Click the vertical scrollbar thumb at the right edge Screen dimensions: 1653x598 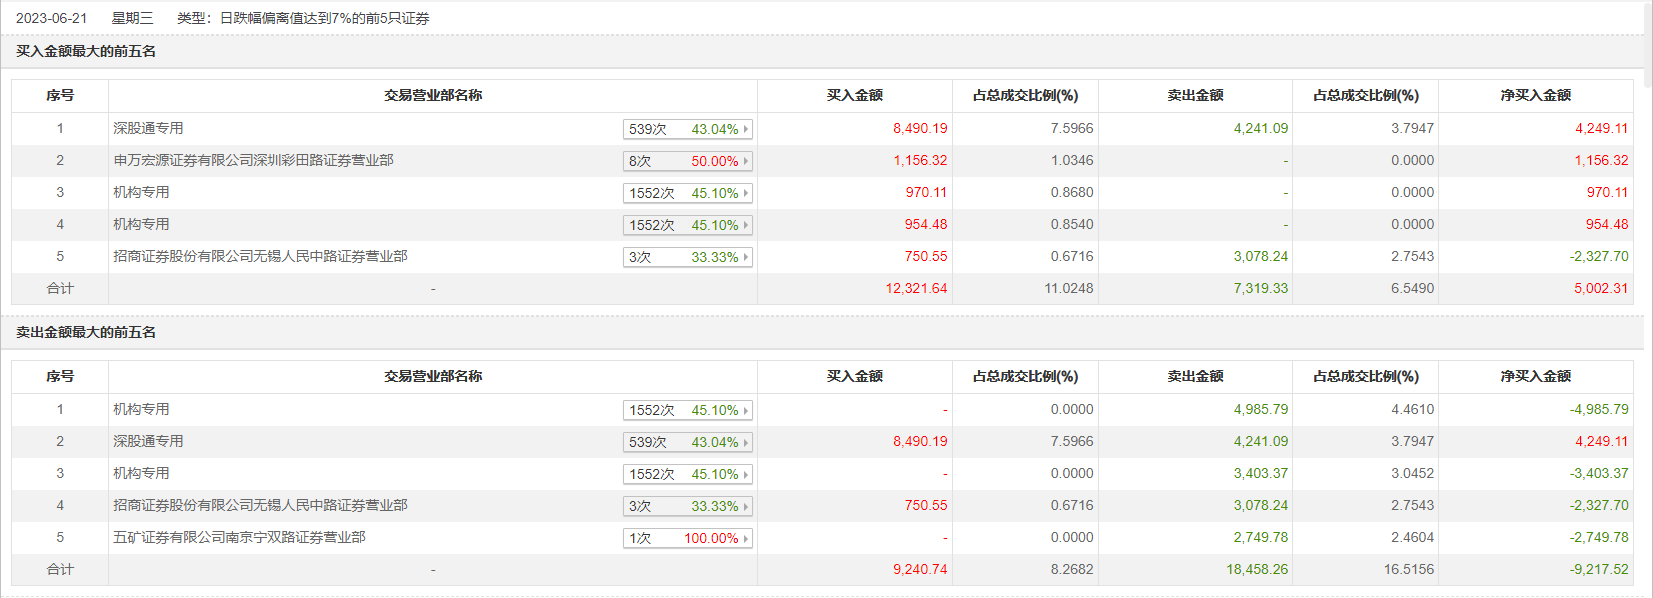pyautogui.click(x=1648, y=45)
